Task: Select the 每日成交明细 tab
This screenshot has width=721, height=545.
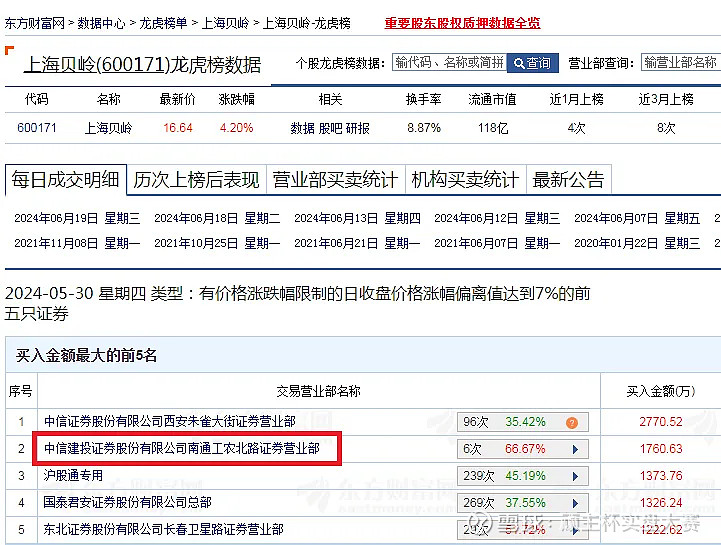Action: click(66, 179)
